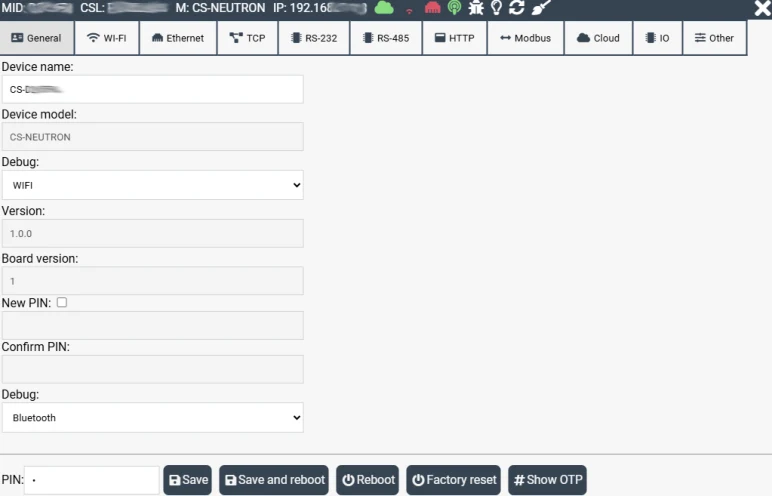
Task: Click the PIN field at bottom
Action: point(92,480)
